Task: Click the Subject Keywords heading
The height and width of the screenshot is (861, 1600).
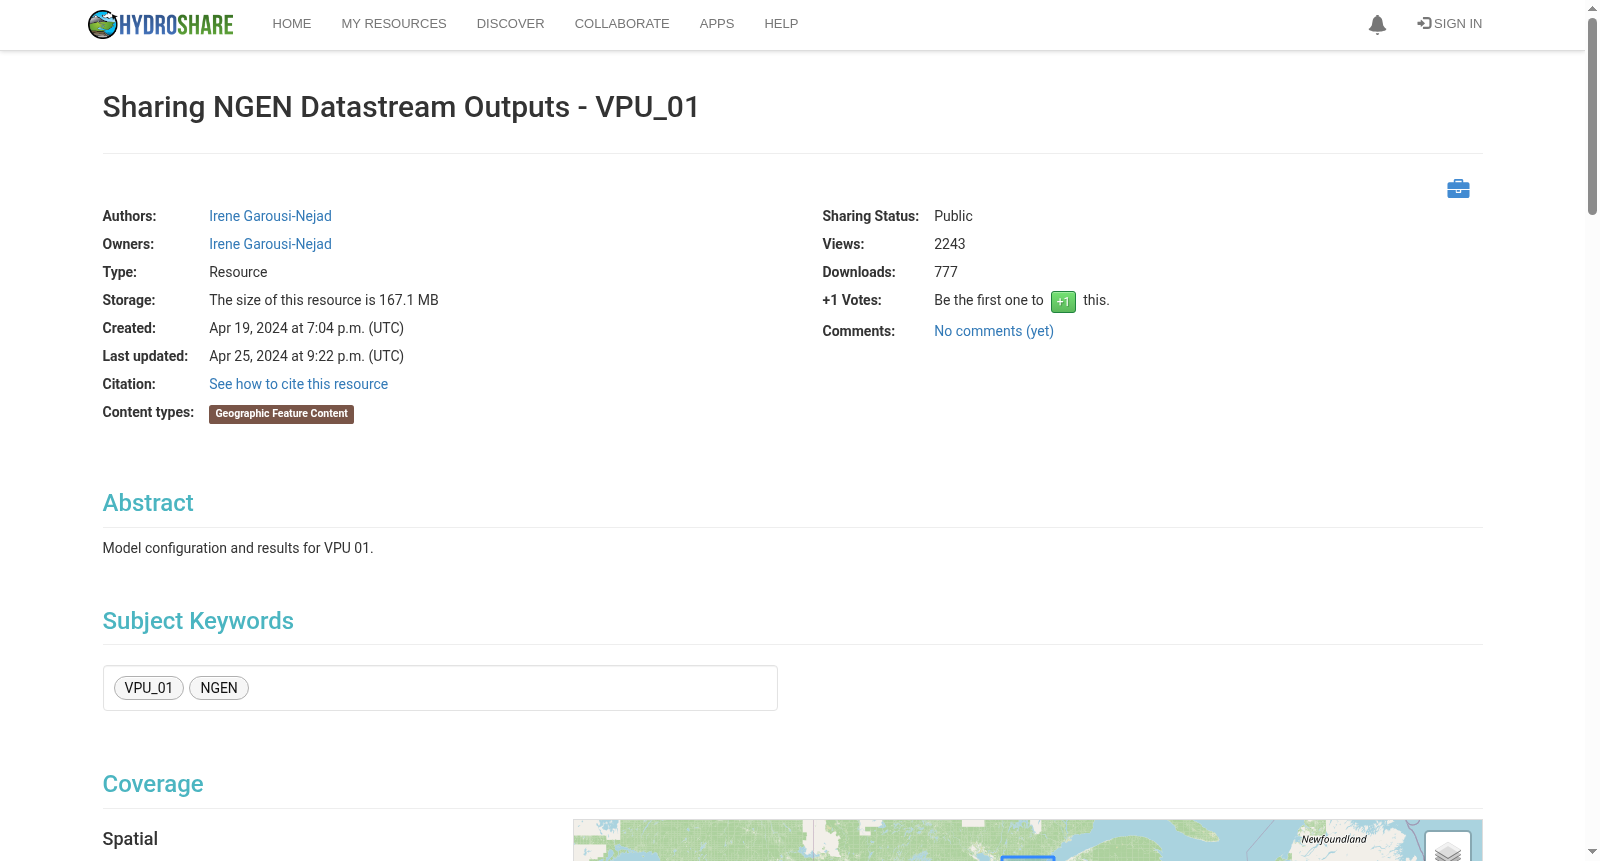Action: point(198,621)
